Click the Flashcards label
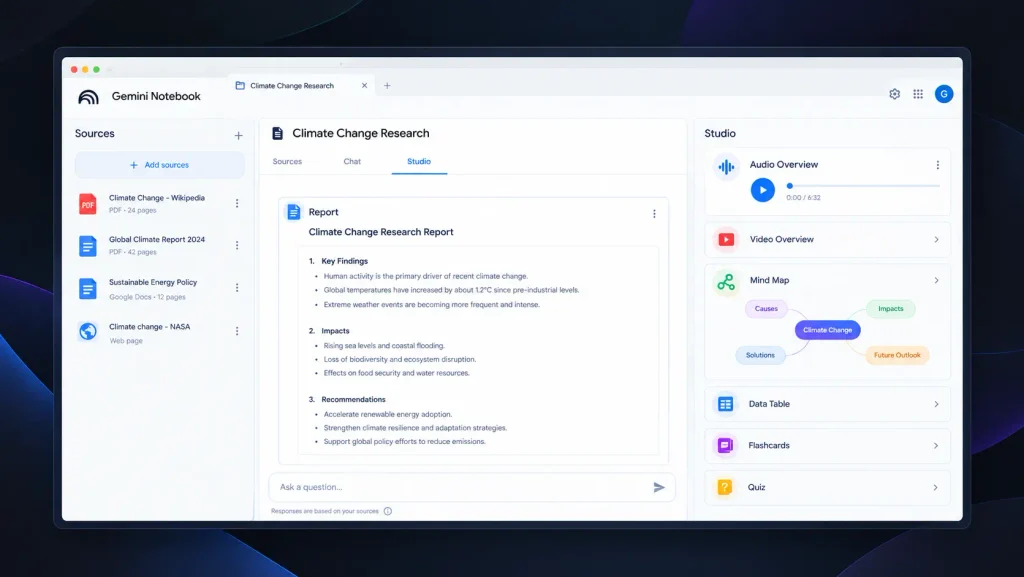 pyautogui.click(x=769, y=446)
